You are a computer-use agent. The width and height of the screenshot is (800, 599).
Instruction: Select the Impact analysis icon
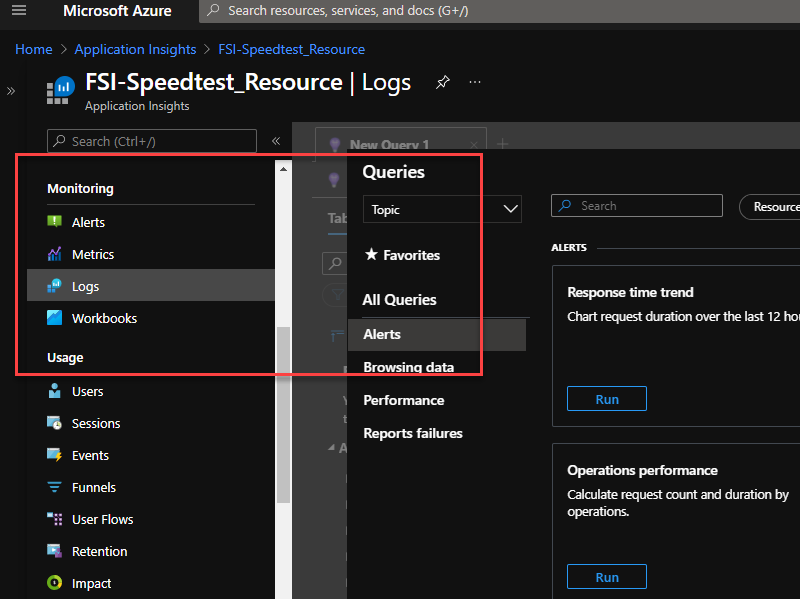(57, 583)
